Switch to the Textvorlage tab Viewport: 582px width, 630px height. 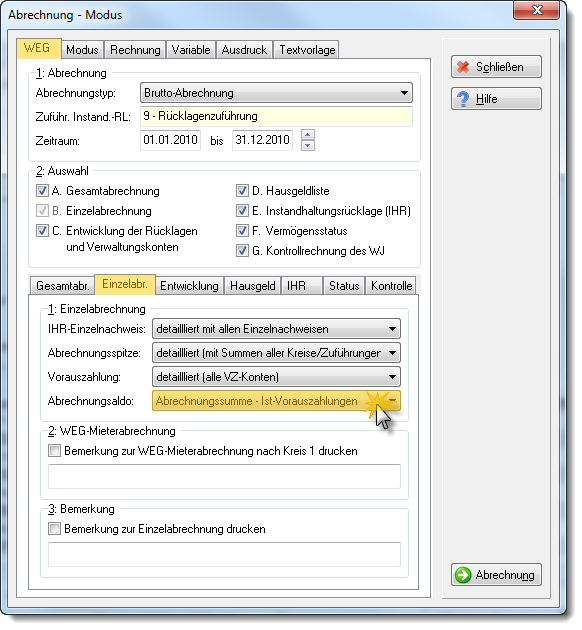pyautogui.click(x=307, y=50)
